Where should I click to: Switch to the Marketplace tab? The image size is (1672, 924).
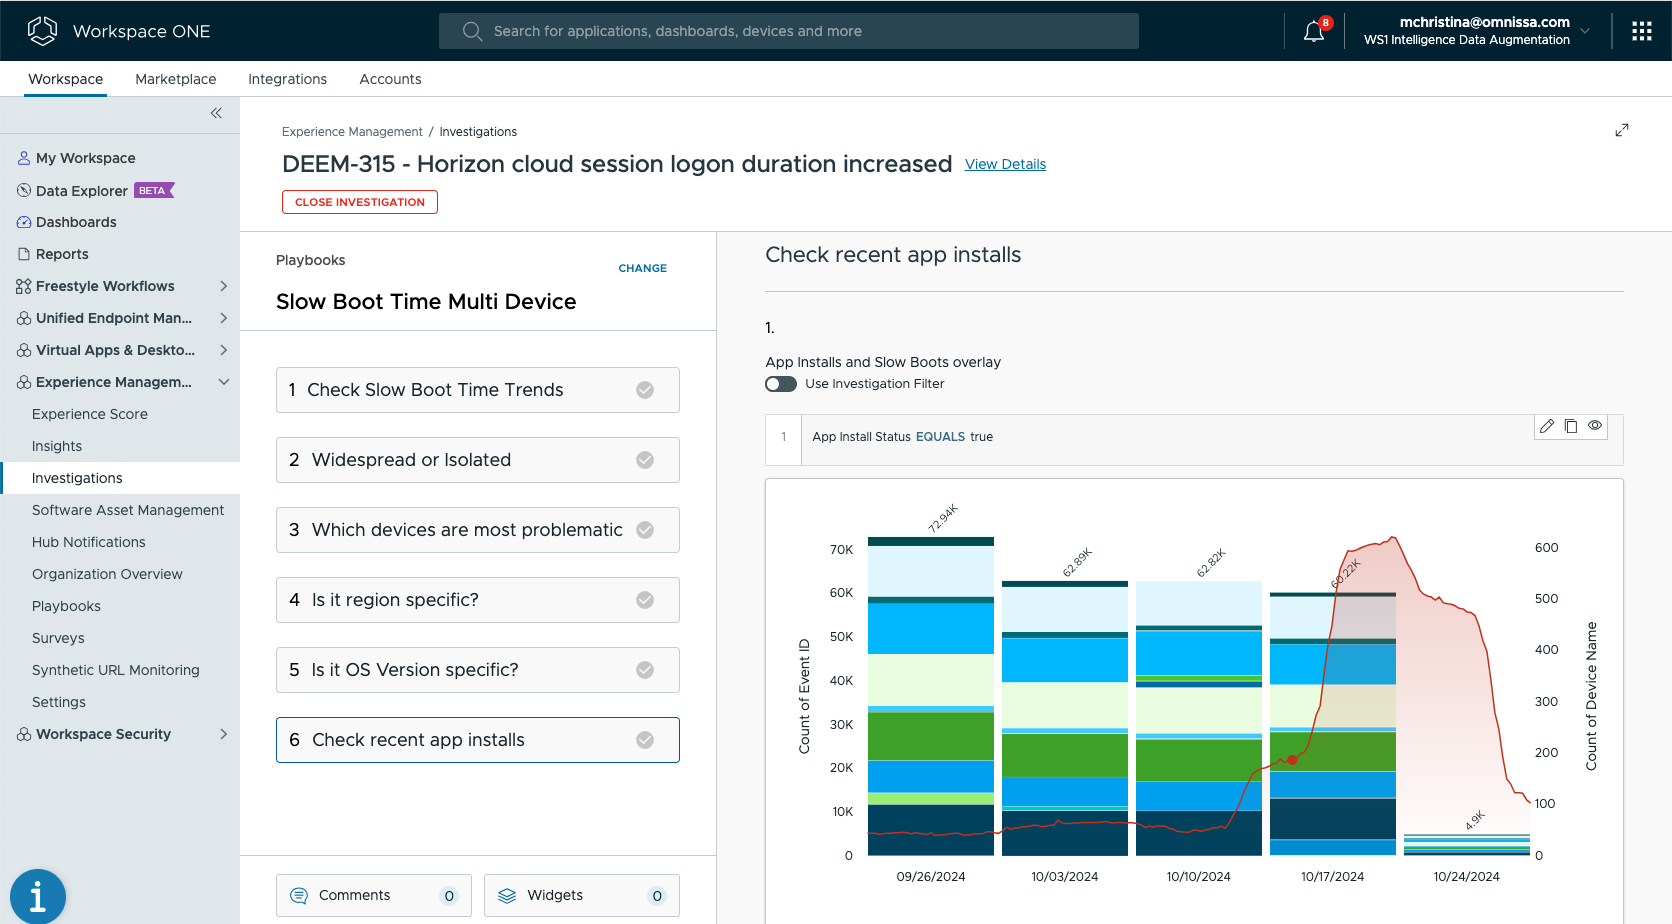pos(175,79)
